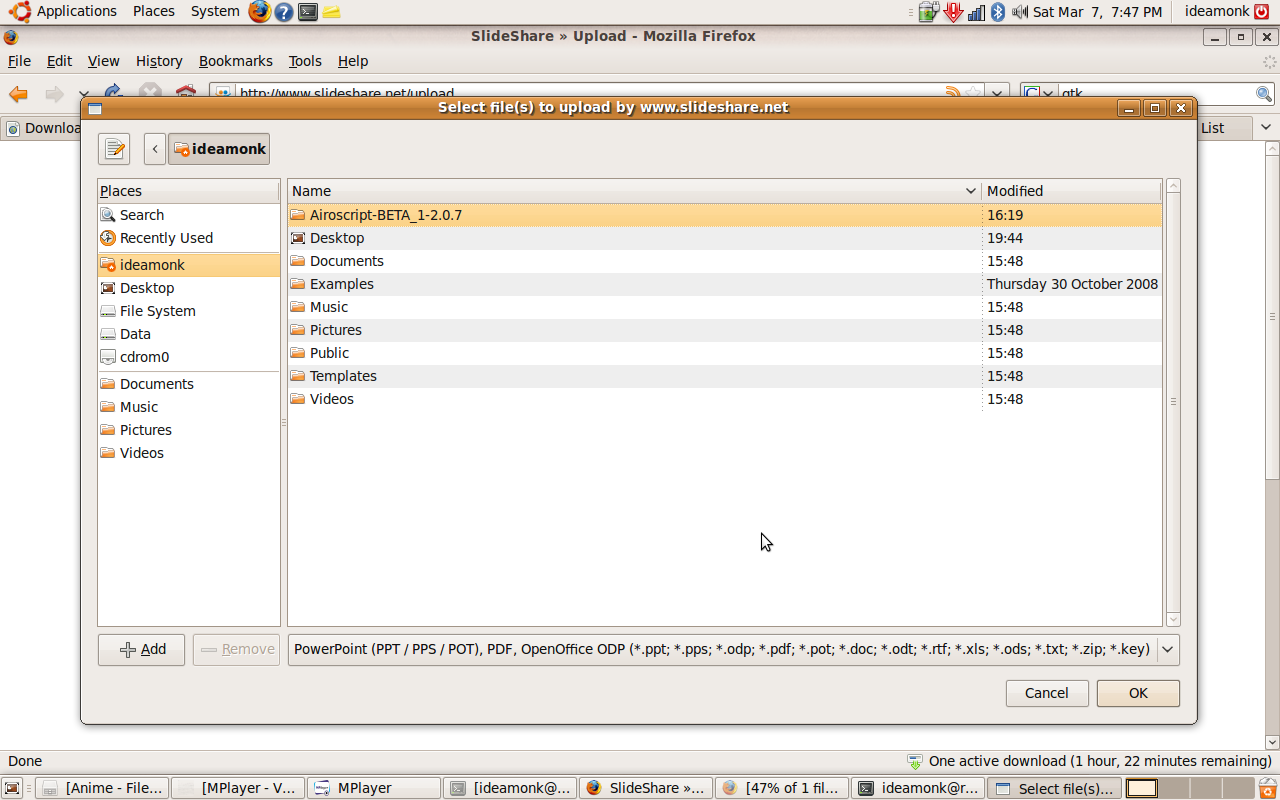Select the Templates folder in file list
This screenshot has height=800, width=1280.
(x=725, y=376)
